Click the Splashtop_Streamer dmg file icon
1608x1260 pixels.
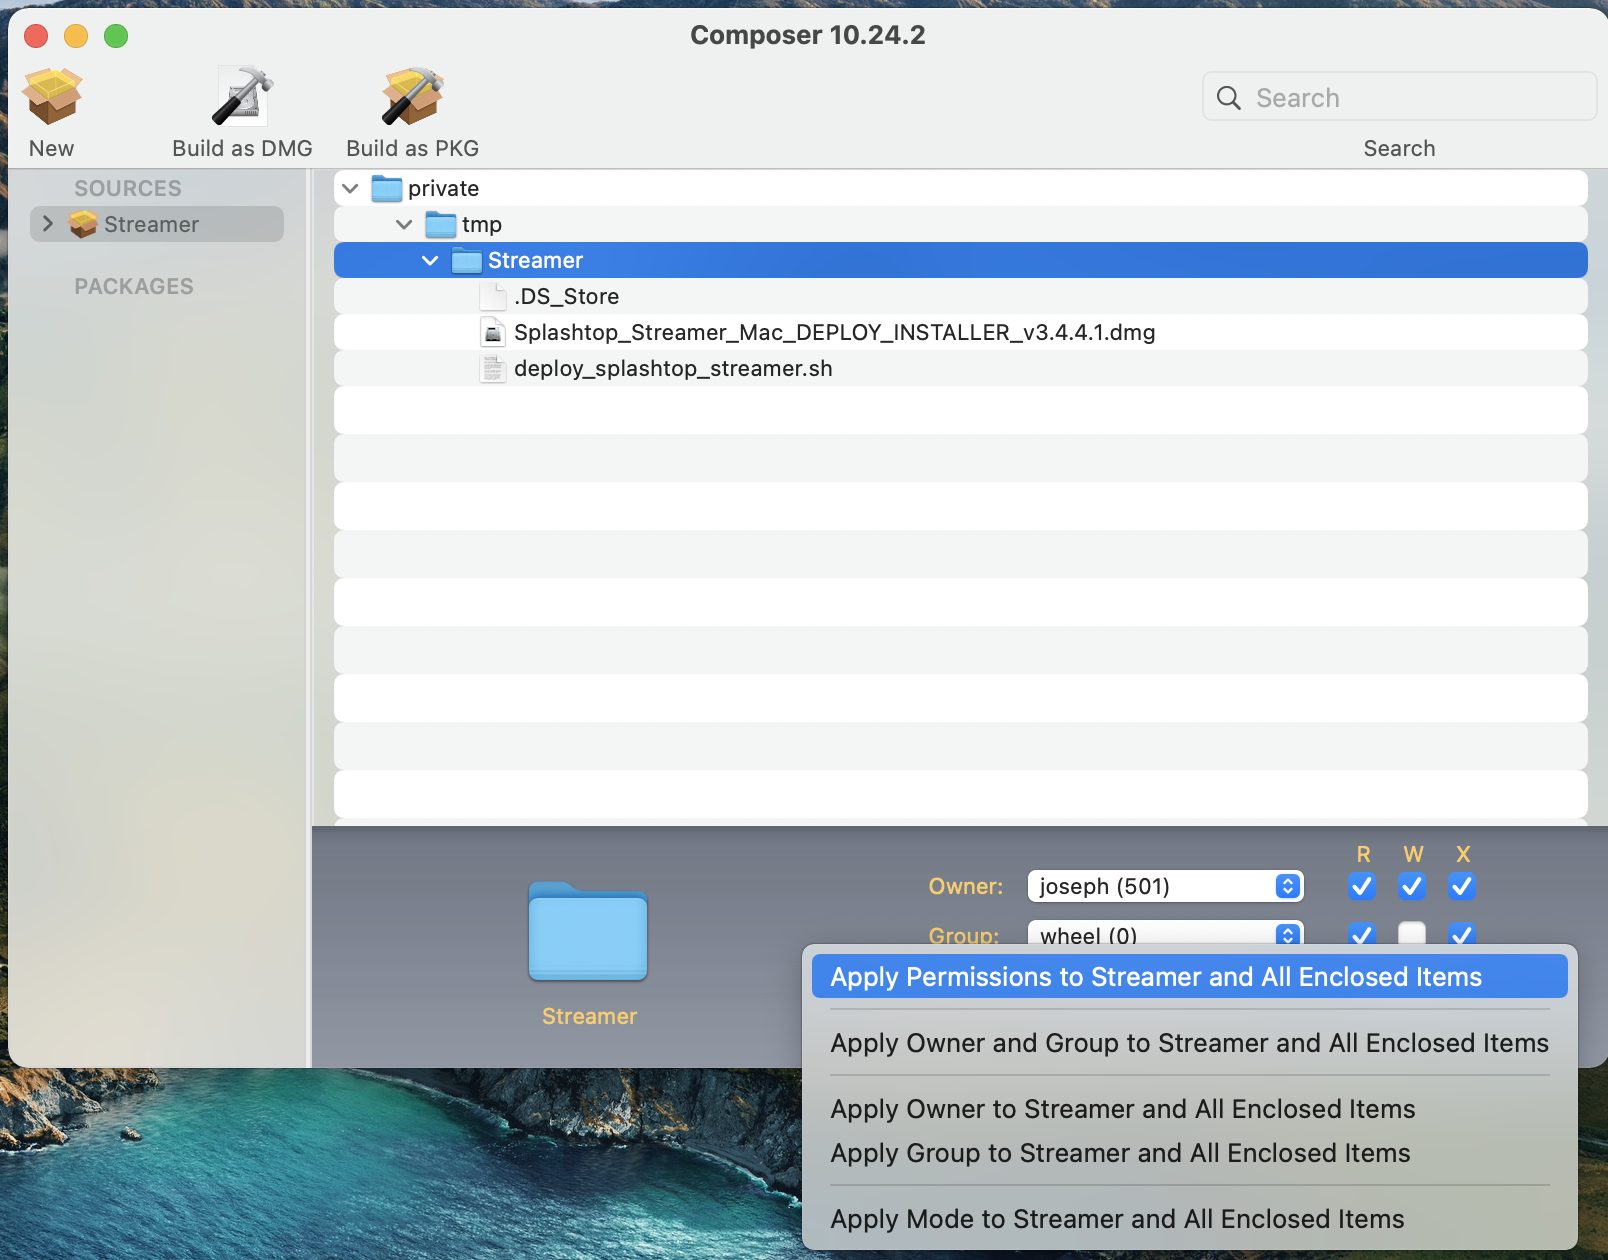pyautogui.click(x=493, y=331)
